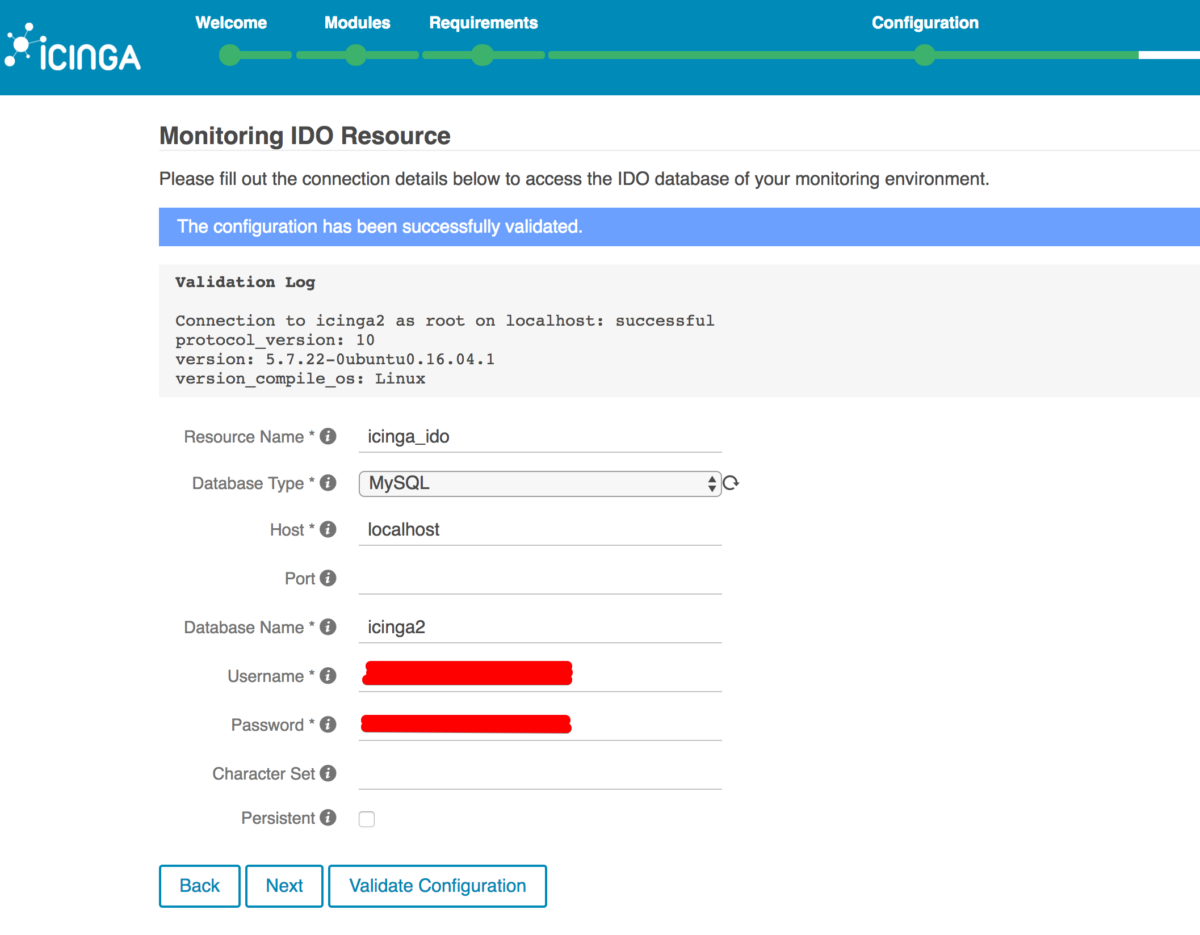Select the Modules step in the wizard

(x=356, y=55)
